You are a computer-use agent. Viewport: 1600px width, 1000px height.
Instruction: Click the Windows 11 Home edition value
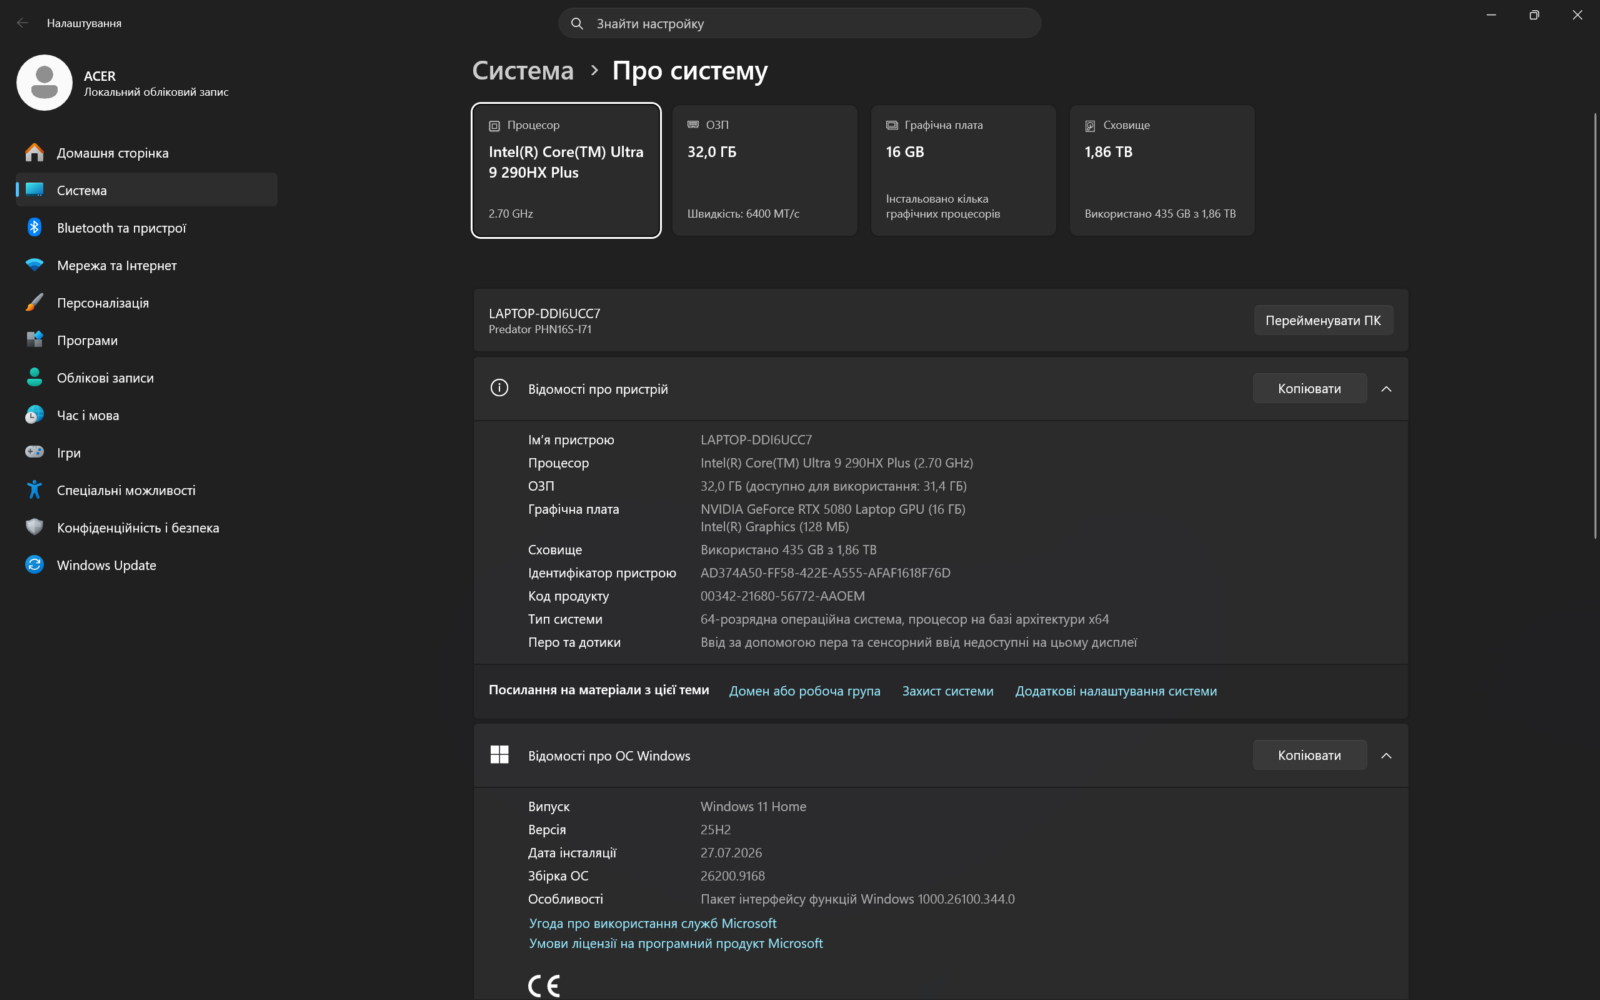[753, 807]
